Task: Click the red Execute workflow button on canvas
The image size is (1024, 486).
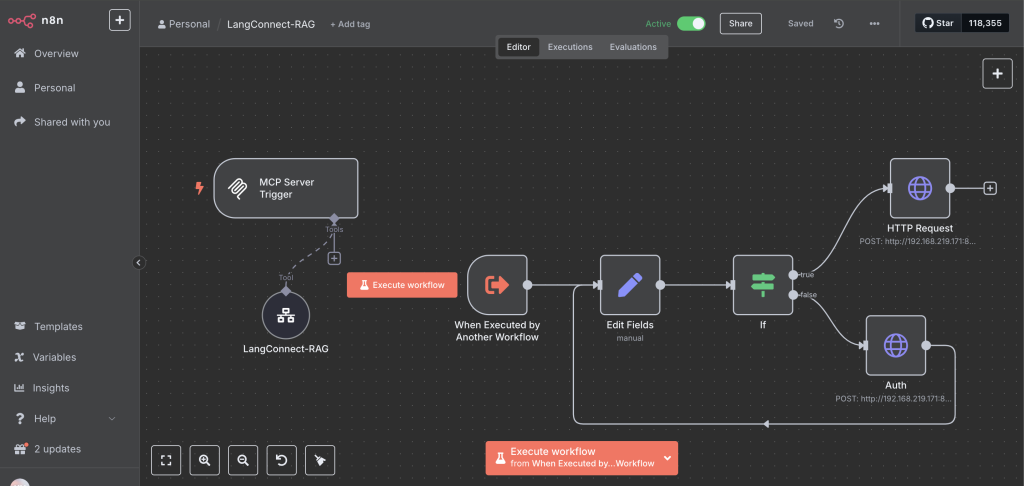Action: tap(402, 285)
